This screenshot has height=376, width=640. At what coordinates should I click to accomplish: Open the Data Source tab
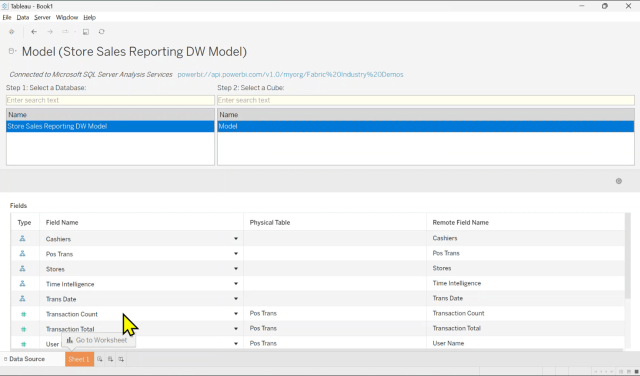pyautogui.click(x=24, y=359)
